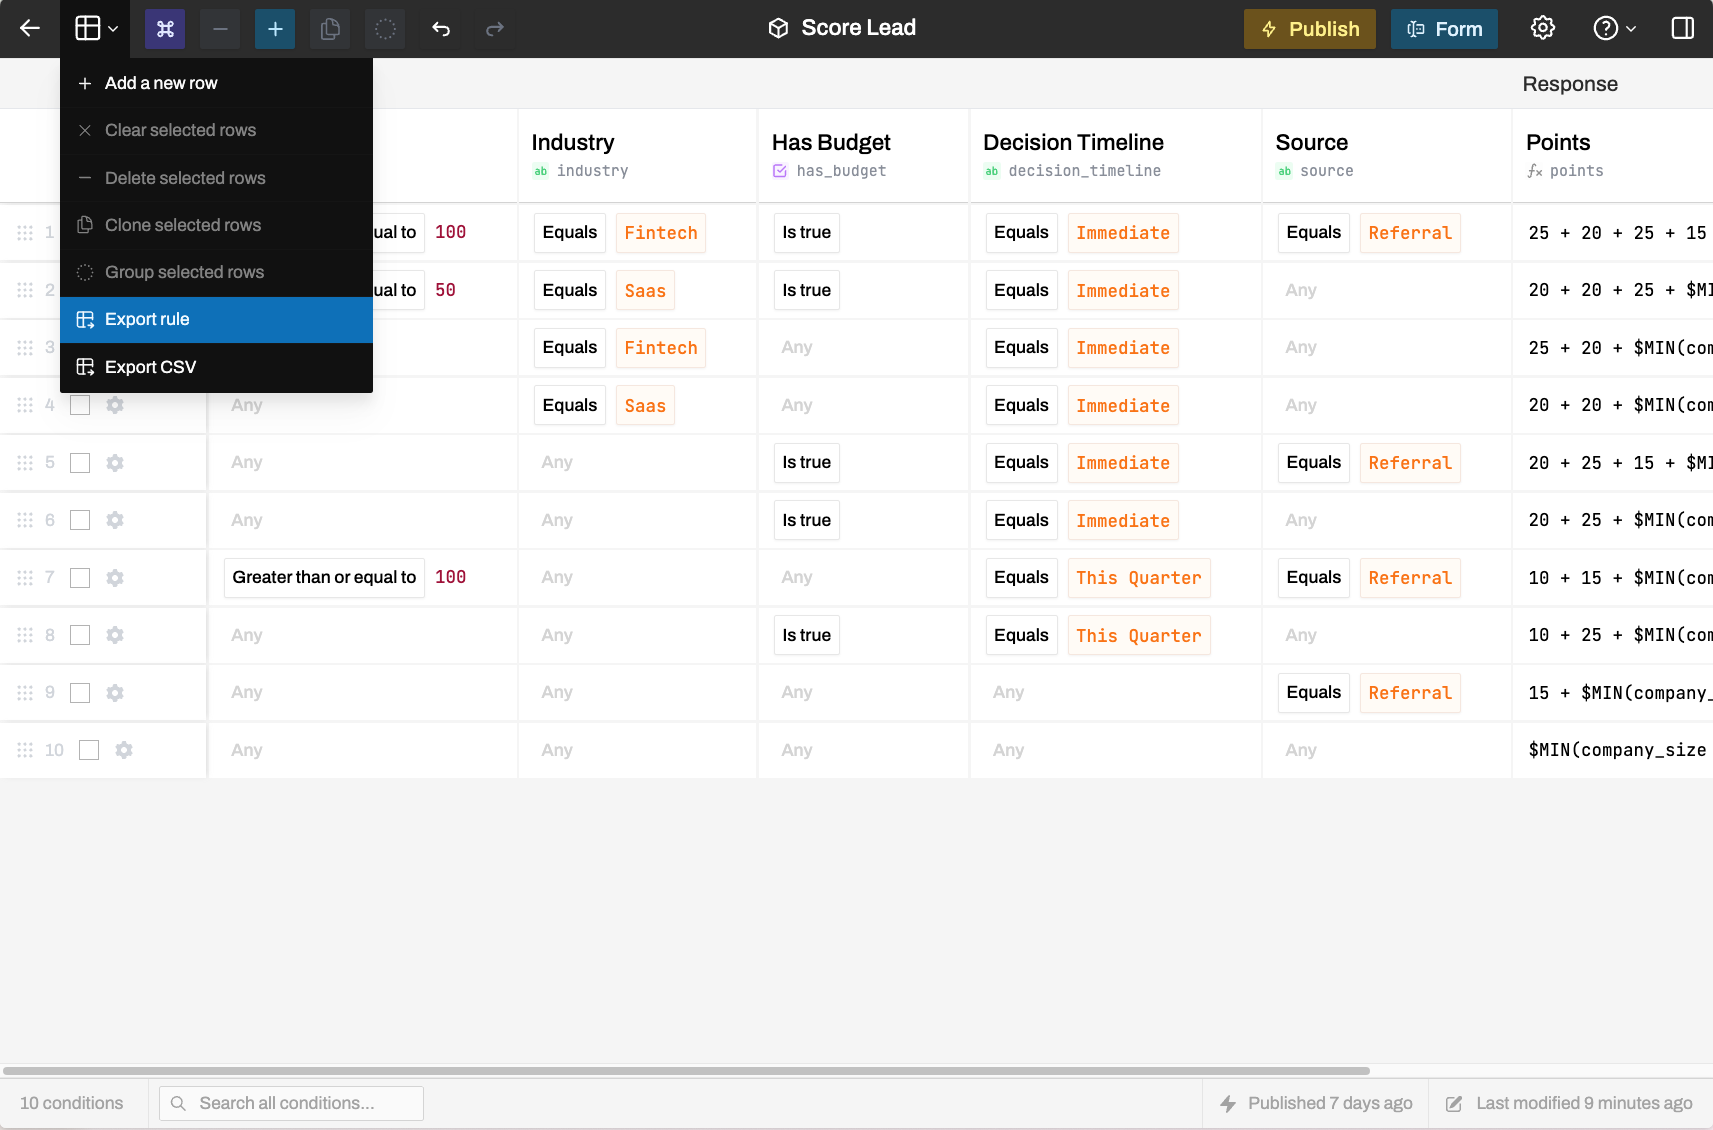
Task: Select 'Export rule' from the menu
Action: click(147, 319)
